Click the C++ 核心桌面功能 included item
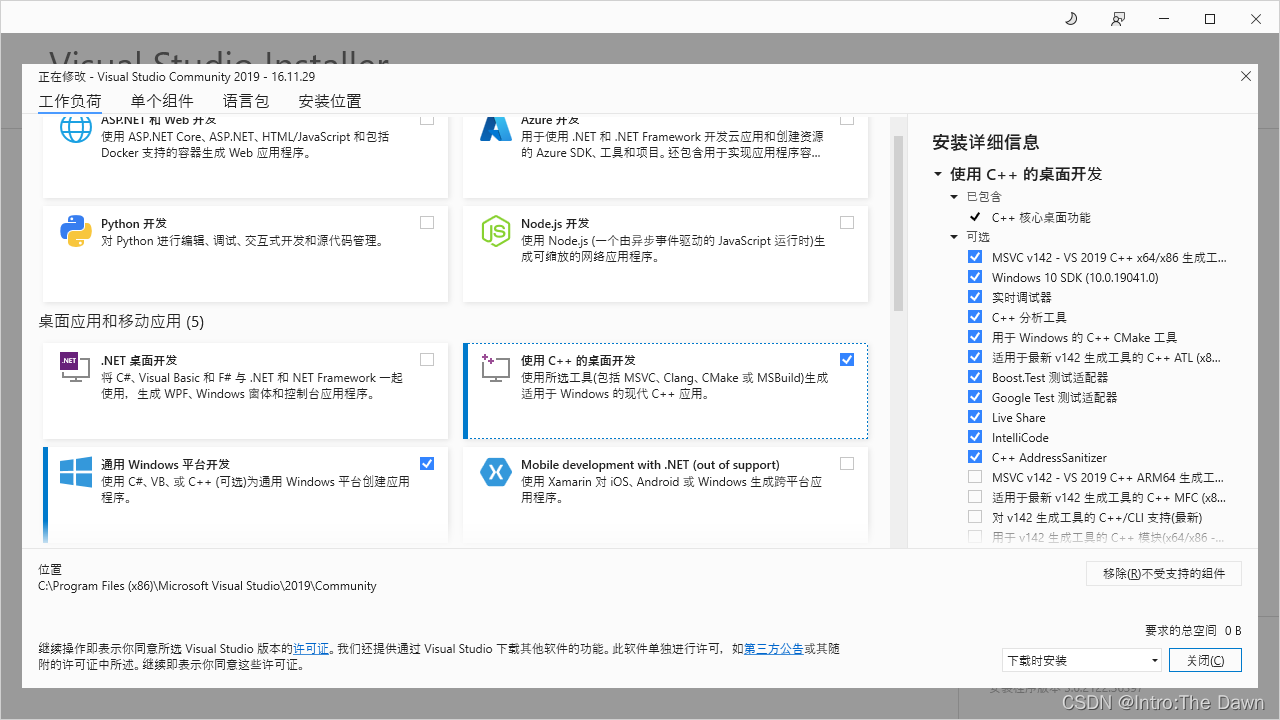This screenshot has height=720, width=1280. (1041, 217)
